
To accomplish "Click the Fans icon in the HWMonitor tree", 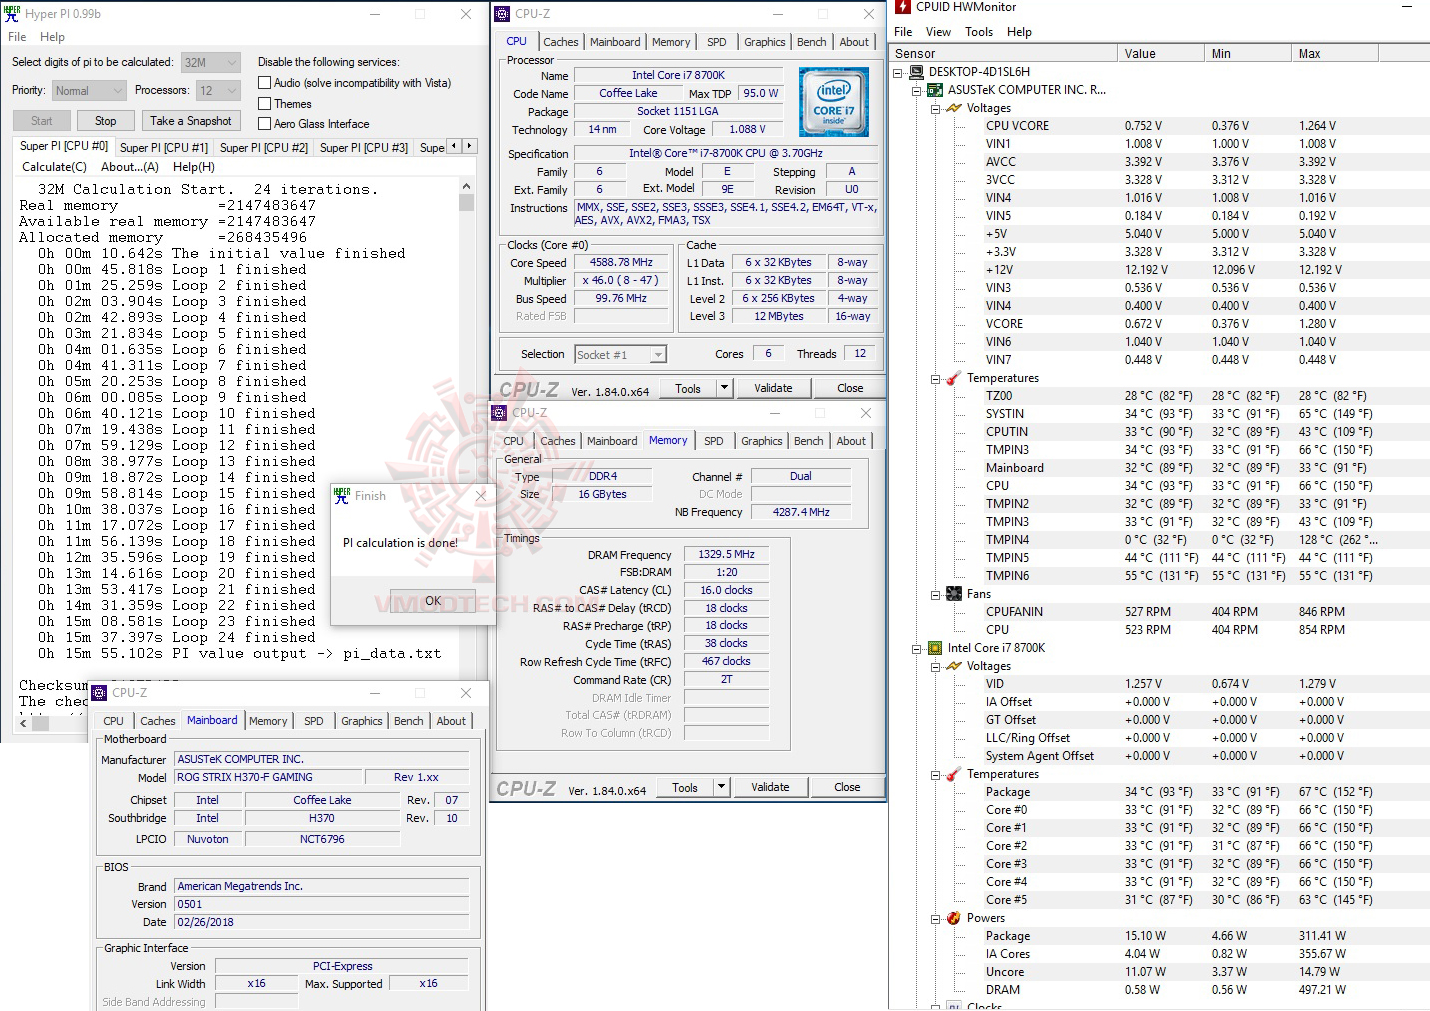I will point(954,594).
